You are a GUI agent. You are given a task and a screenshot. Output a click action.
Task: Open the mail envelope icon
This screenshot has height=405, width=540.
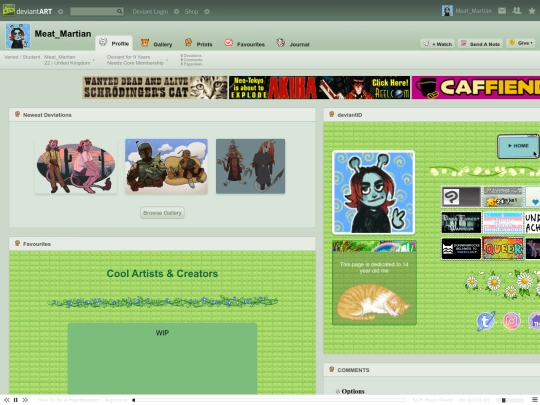click(x=502, y=11)
